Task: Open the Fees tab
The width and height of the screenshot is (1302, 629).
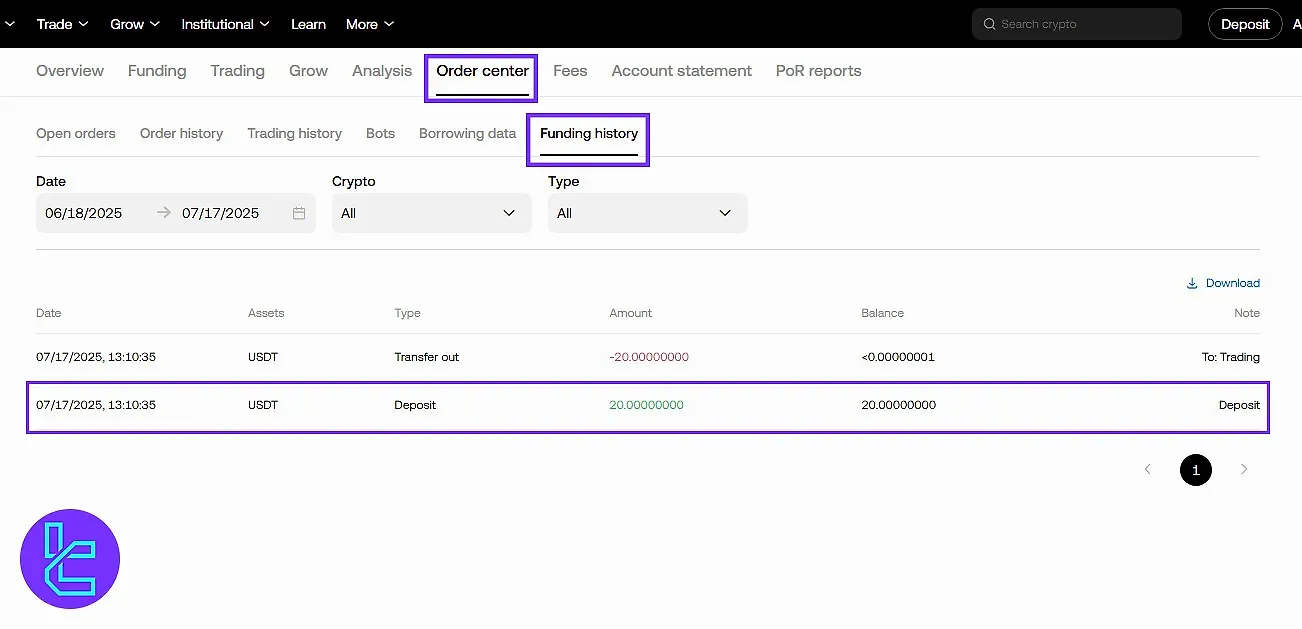Action: [x=570, y=71]
